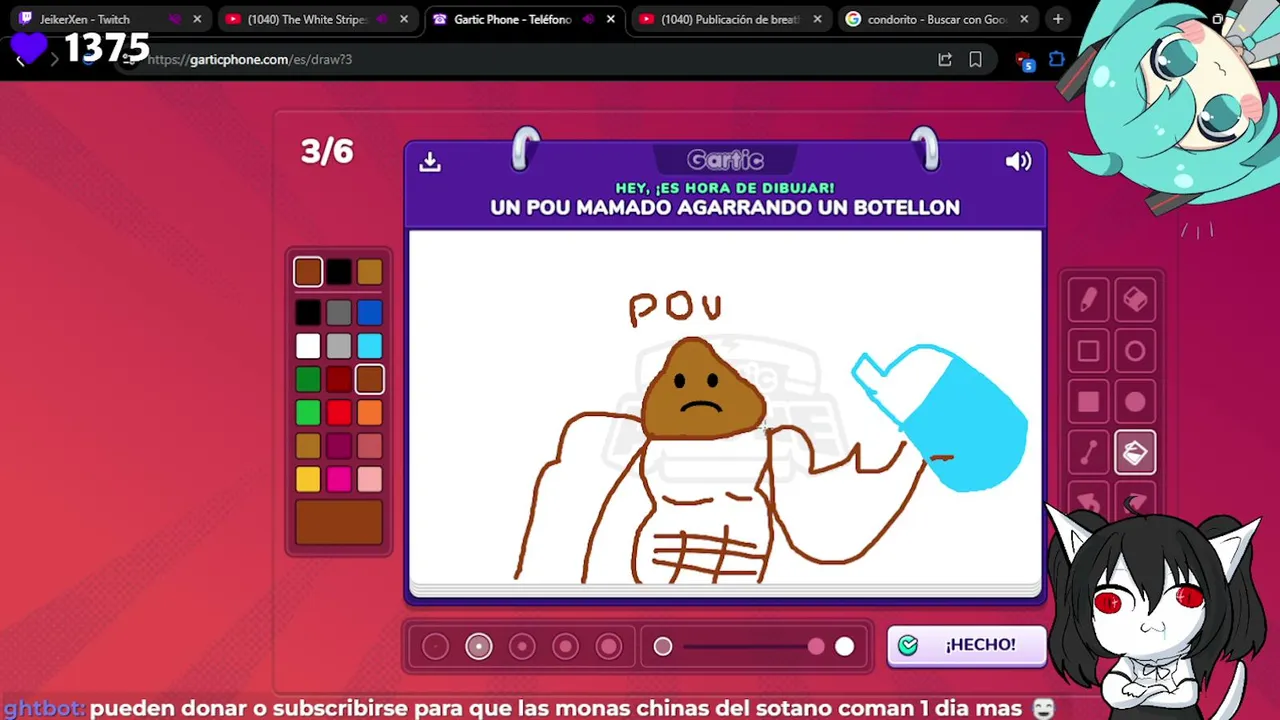Click the low-opacity dot left of the slider
The width and height of the screenshot is (1280, 720).
[663, 647]
